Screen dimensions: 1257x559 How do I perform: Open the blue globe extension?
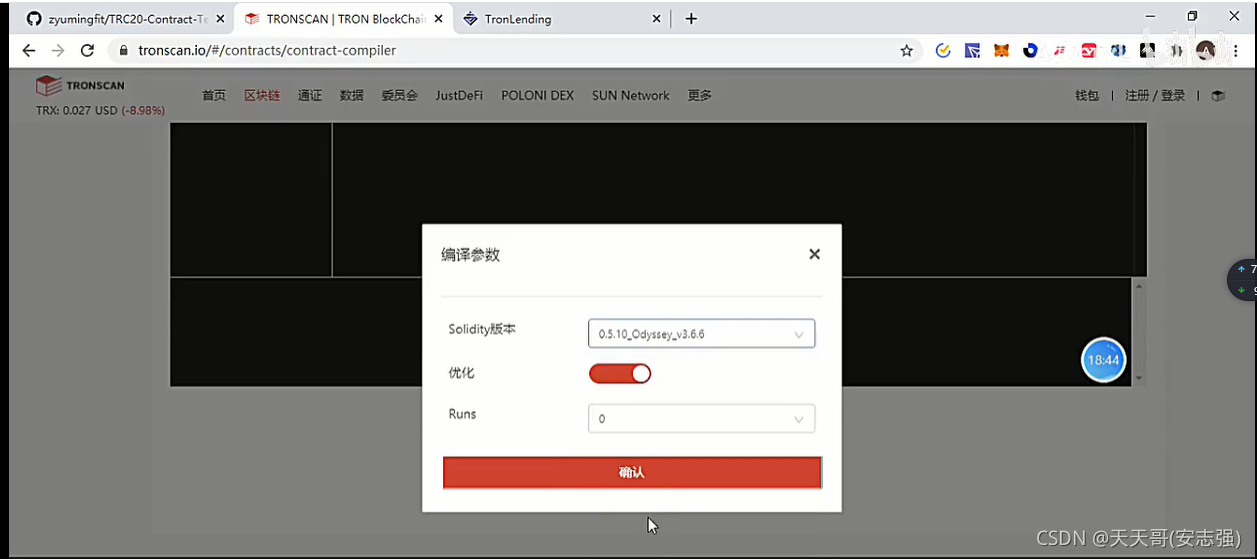(x=1118, y=50)
